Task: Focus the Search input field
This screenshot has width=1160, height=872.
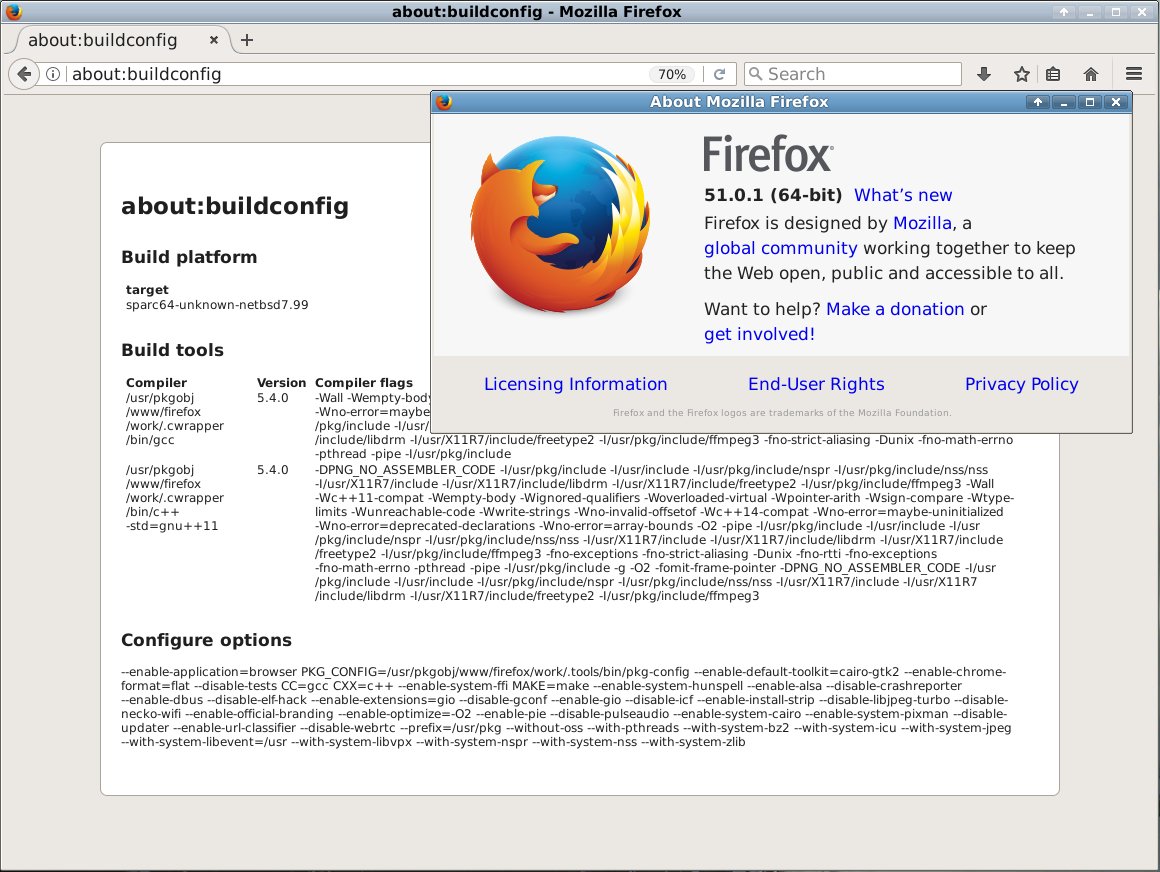Action: tap(853, 74)
